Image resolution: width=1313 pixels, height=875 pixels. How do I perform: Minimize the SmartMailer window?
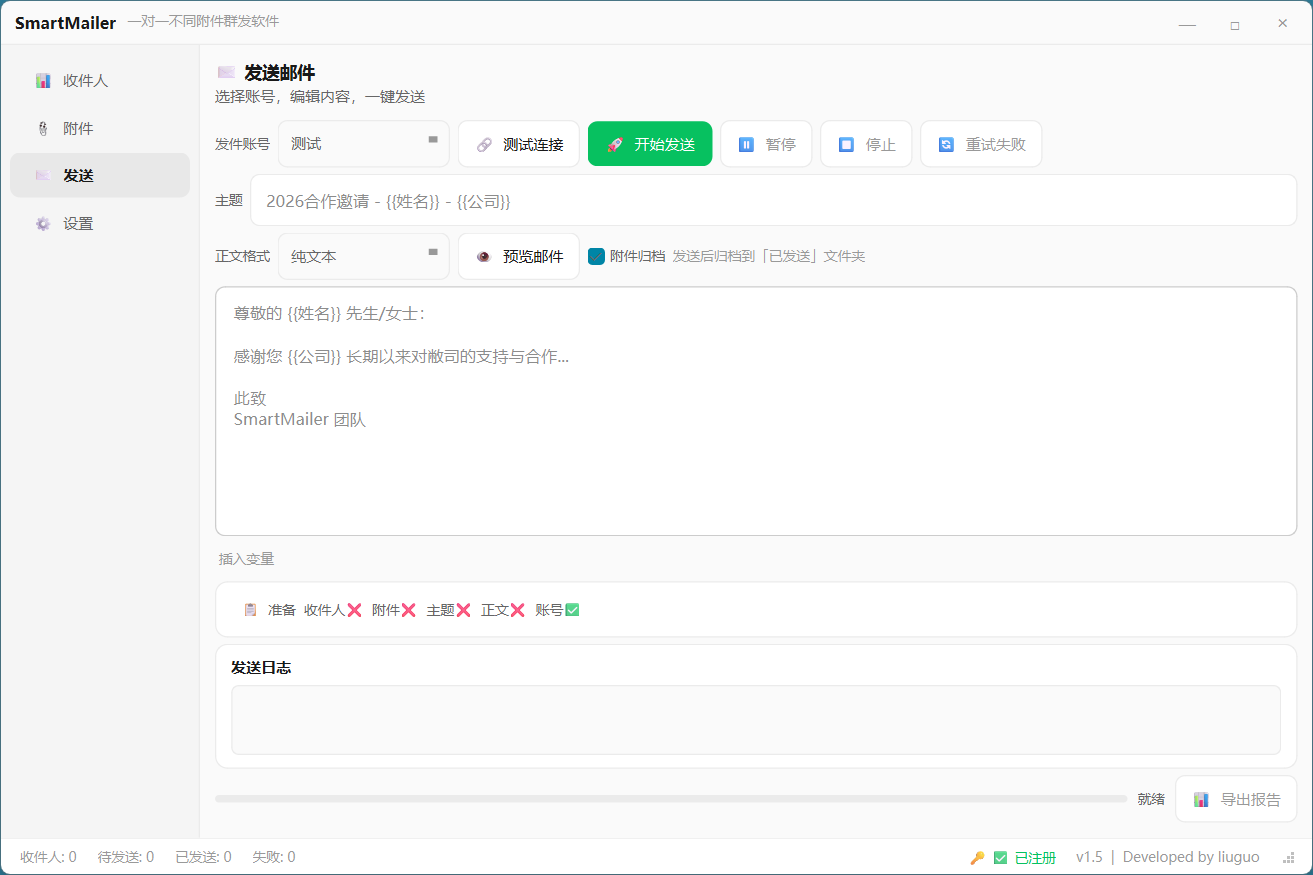coord(1187,24)
